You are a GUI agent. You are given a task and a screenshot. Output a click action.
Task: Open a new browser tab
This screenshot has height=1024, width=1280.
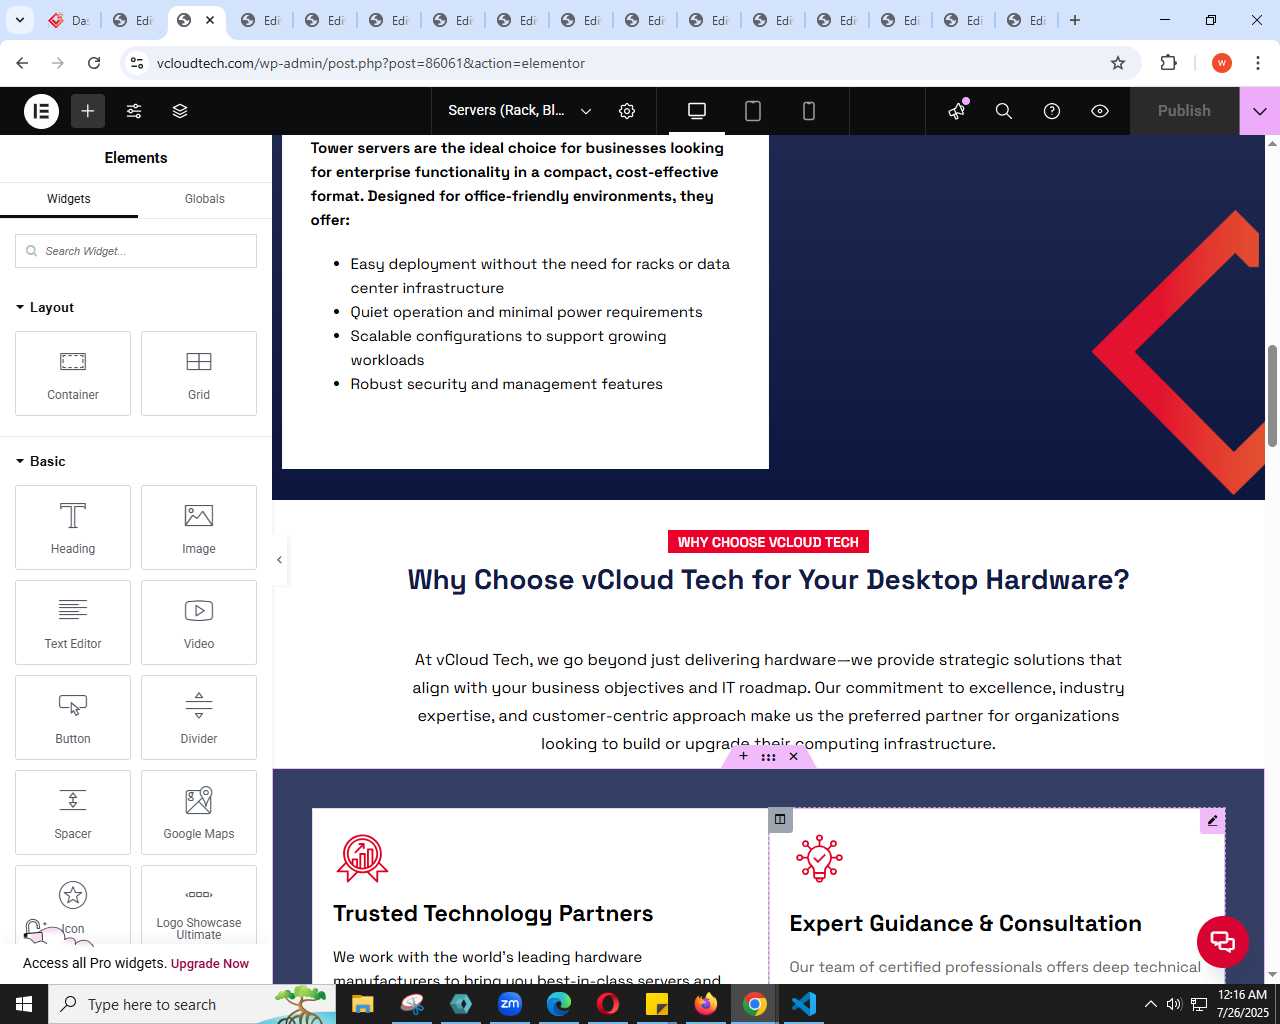[1075, 20]
